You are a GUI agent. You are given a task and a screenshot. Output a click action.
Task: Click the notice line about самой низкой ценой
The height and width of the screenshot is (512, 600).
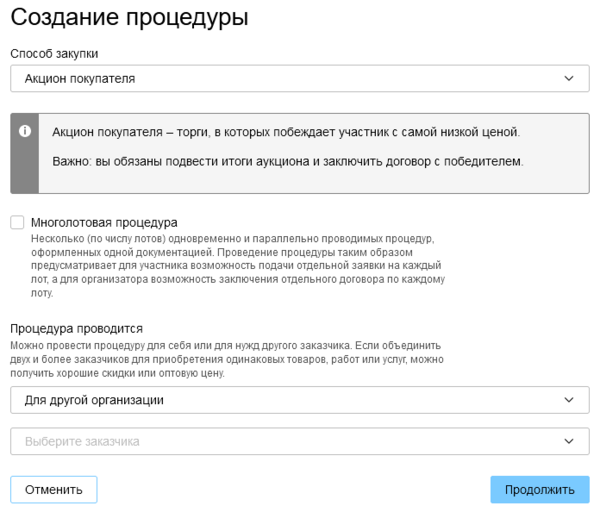pos(286,132)
